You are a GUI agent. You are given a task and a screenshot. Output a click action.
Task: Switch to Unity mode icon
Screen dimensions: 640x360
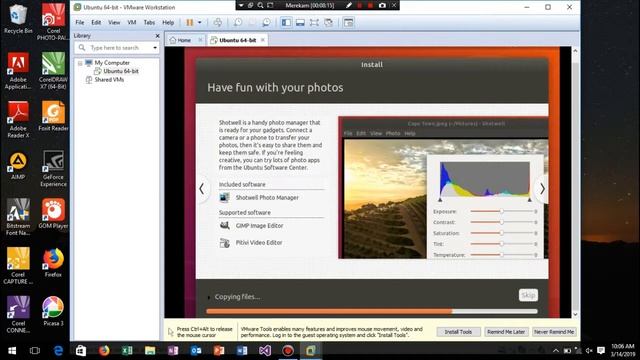pyautogui.click(x=329, y=22)
